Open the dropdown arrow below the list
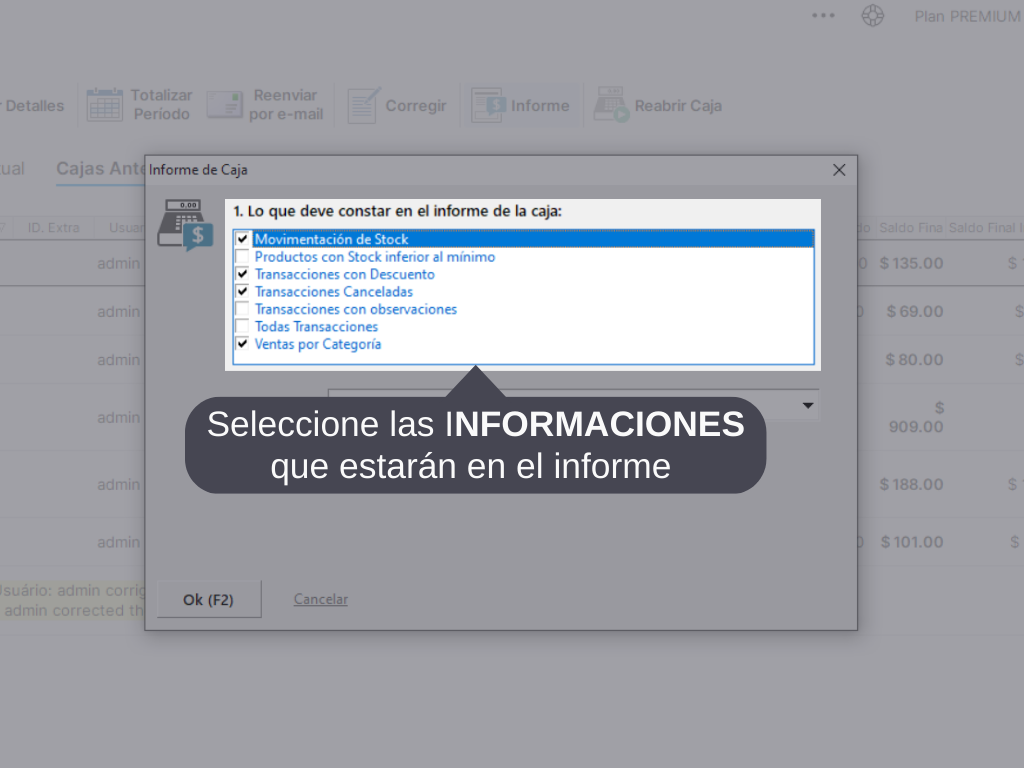The width and height of the screenshot is (1024, 768). pyautogui.click(x=808, y=406)
